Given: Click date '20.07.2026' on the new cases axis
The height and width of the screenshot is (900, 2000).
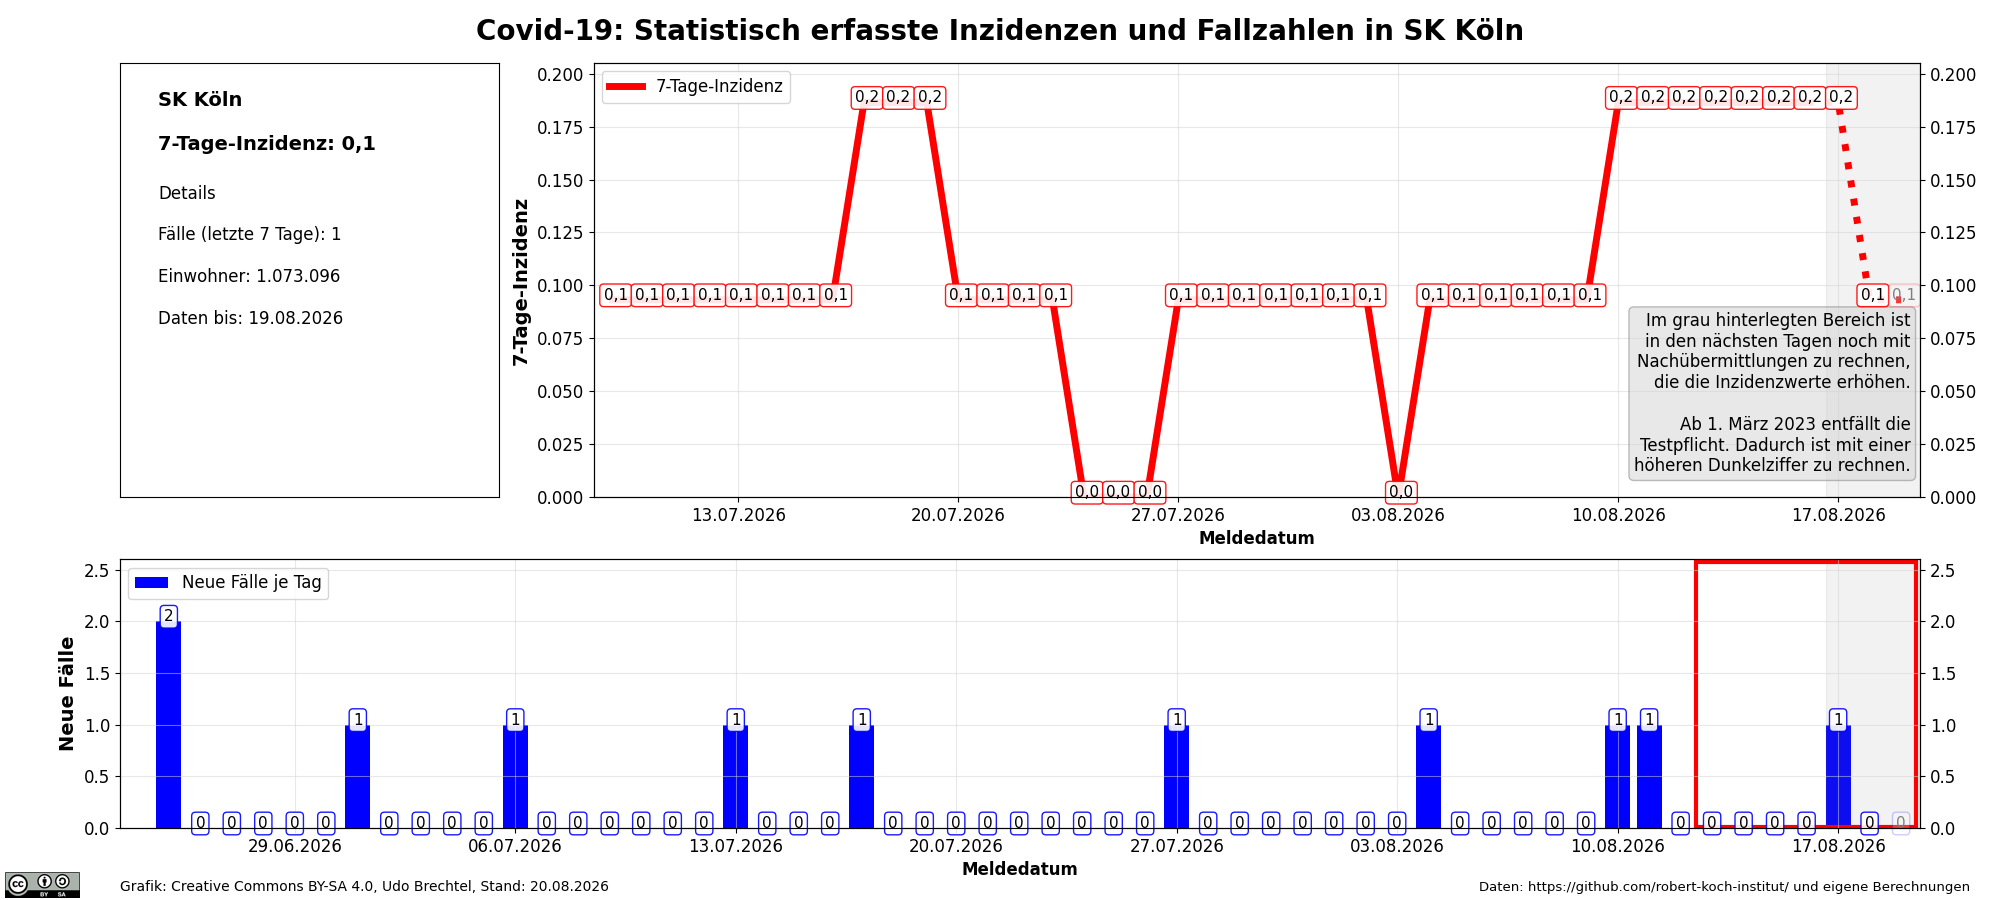Looking at the screenshot, I should pos(956,847).
